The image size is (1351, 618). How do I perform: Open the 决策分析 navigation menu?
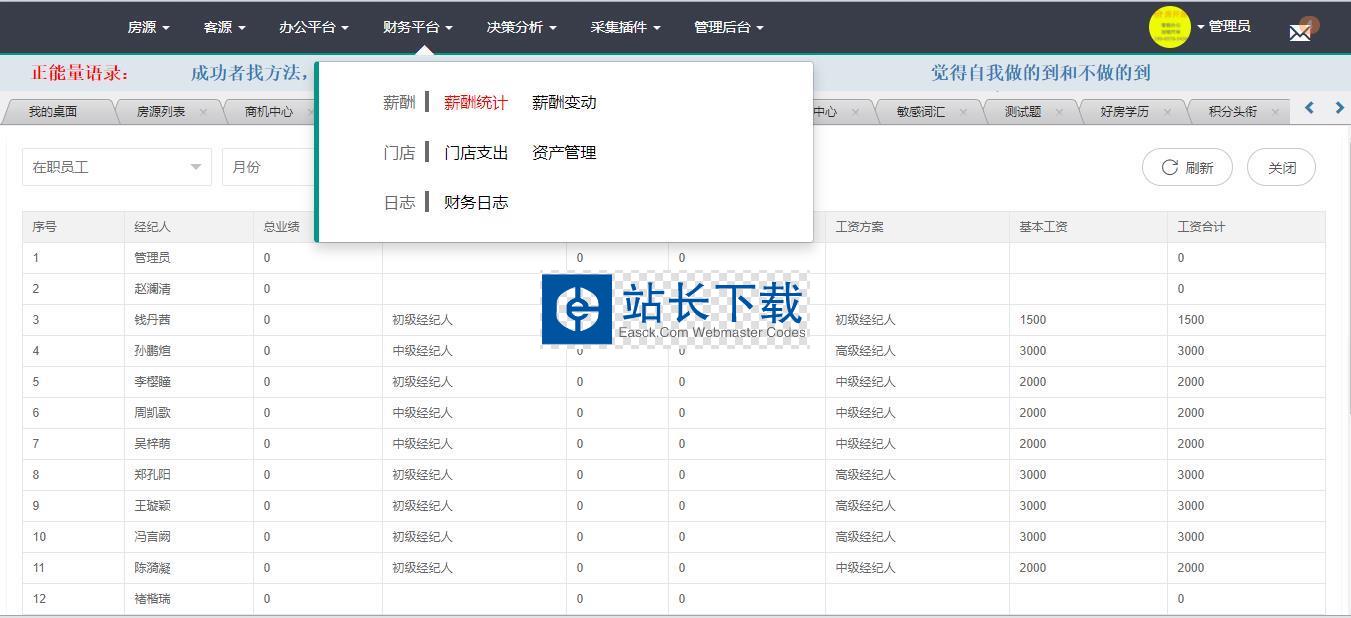pyautogui.click(x=521, y=27)
